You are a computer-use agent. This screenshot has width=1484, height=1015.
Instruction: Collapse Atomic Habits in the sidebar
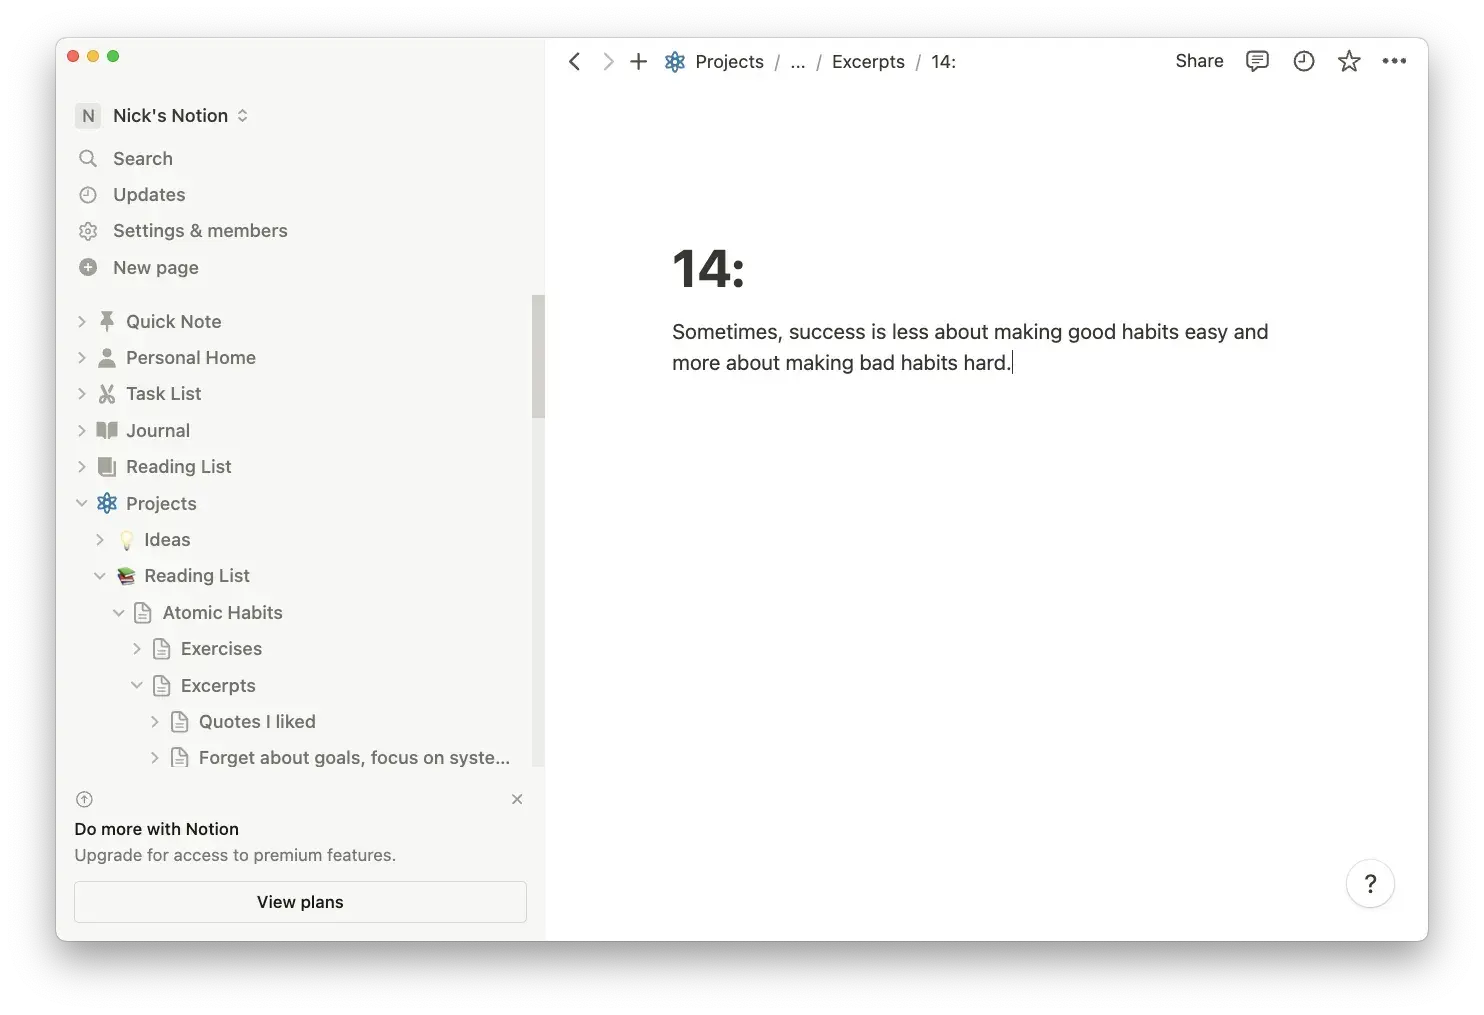(119, 612)
